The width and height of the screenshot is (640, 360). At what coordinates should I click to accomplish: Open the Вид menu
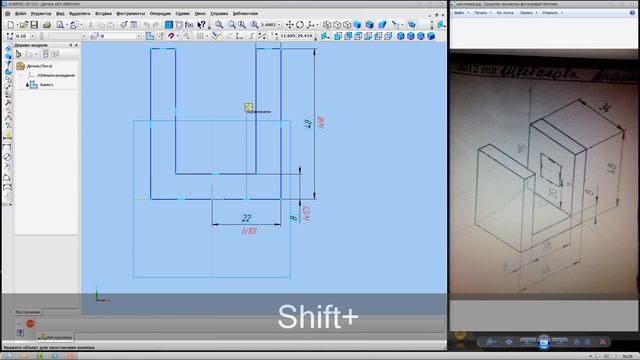(x=60, y=13)
